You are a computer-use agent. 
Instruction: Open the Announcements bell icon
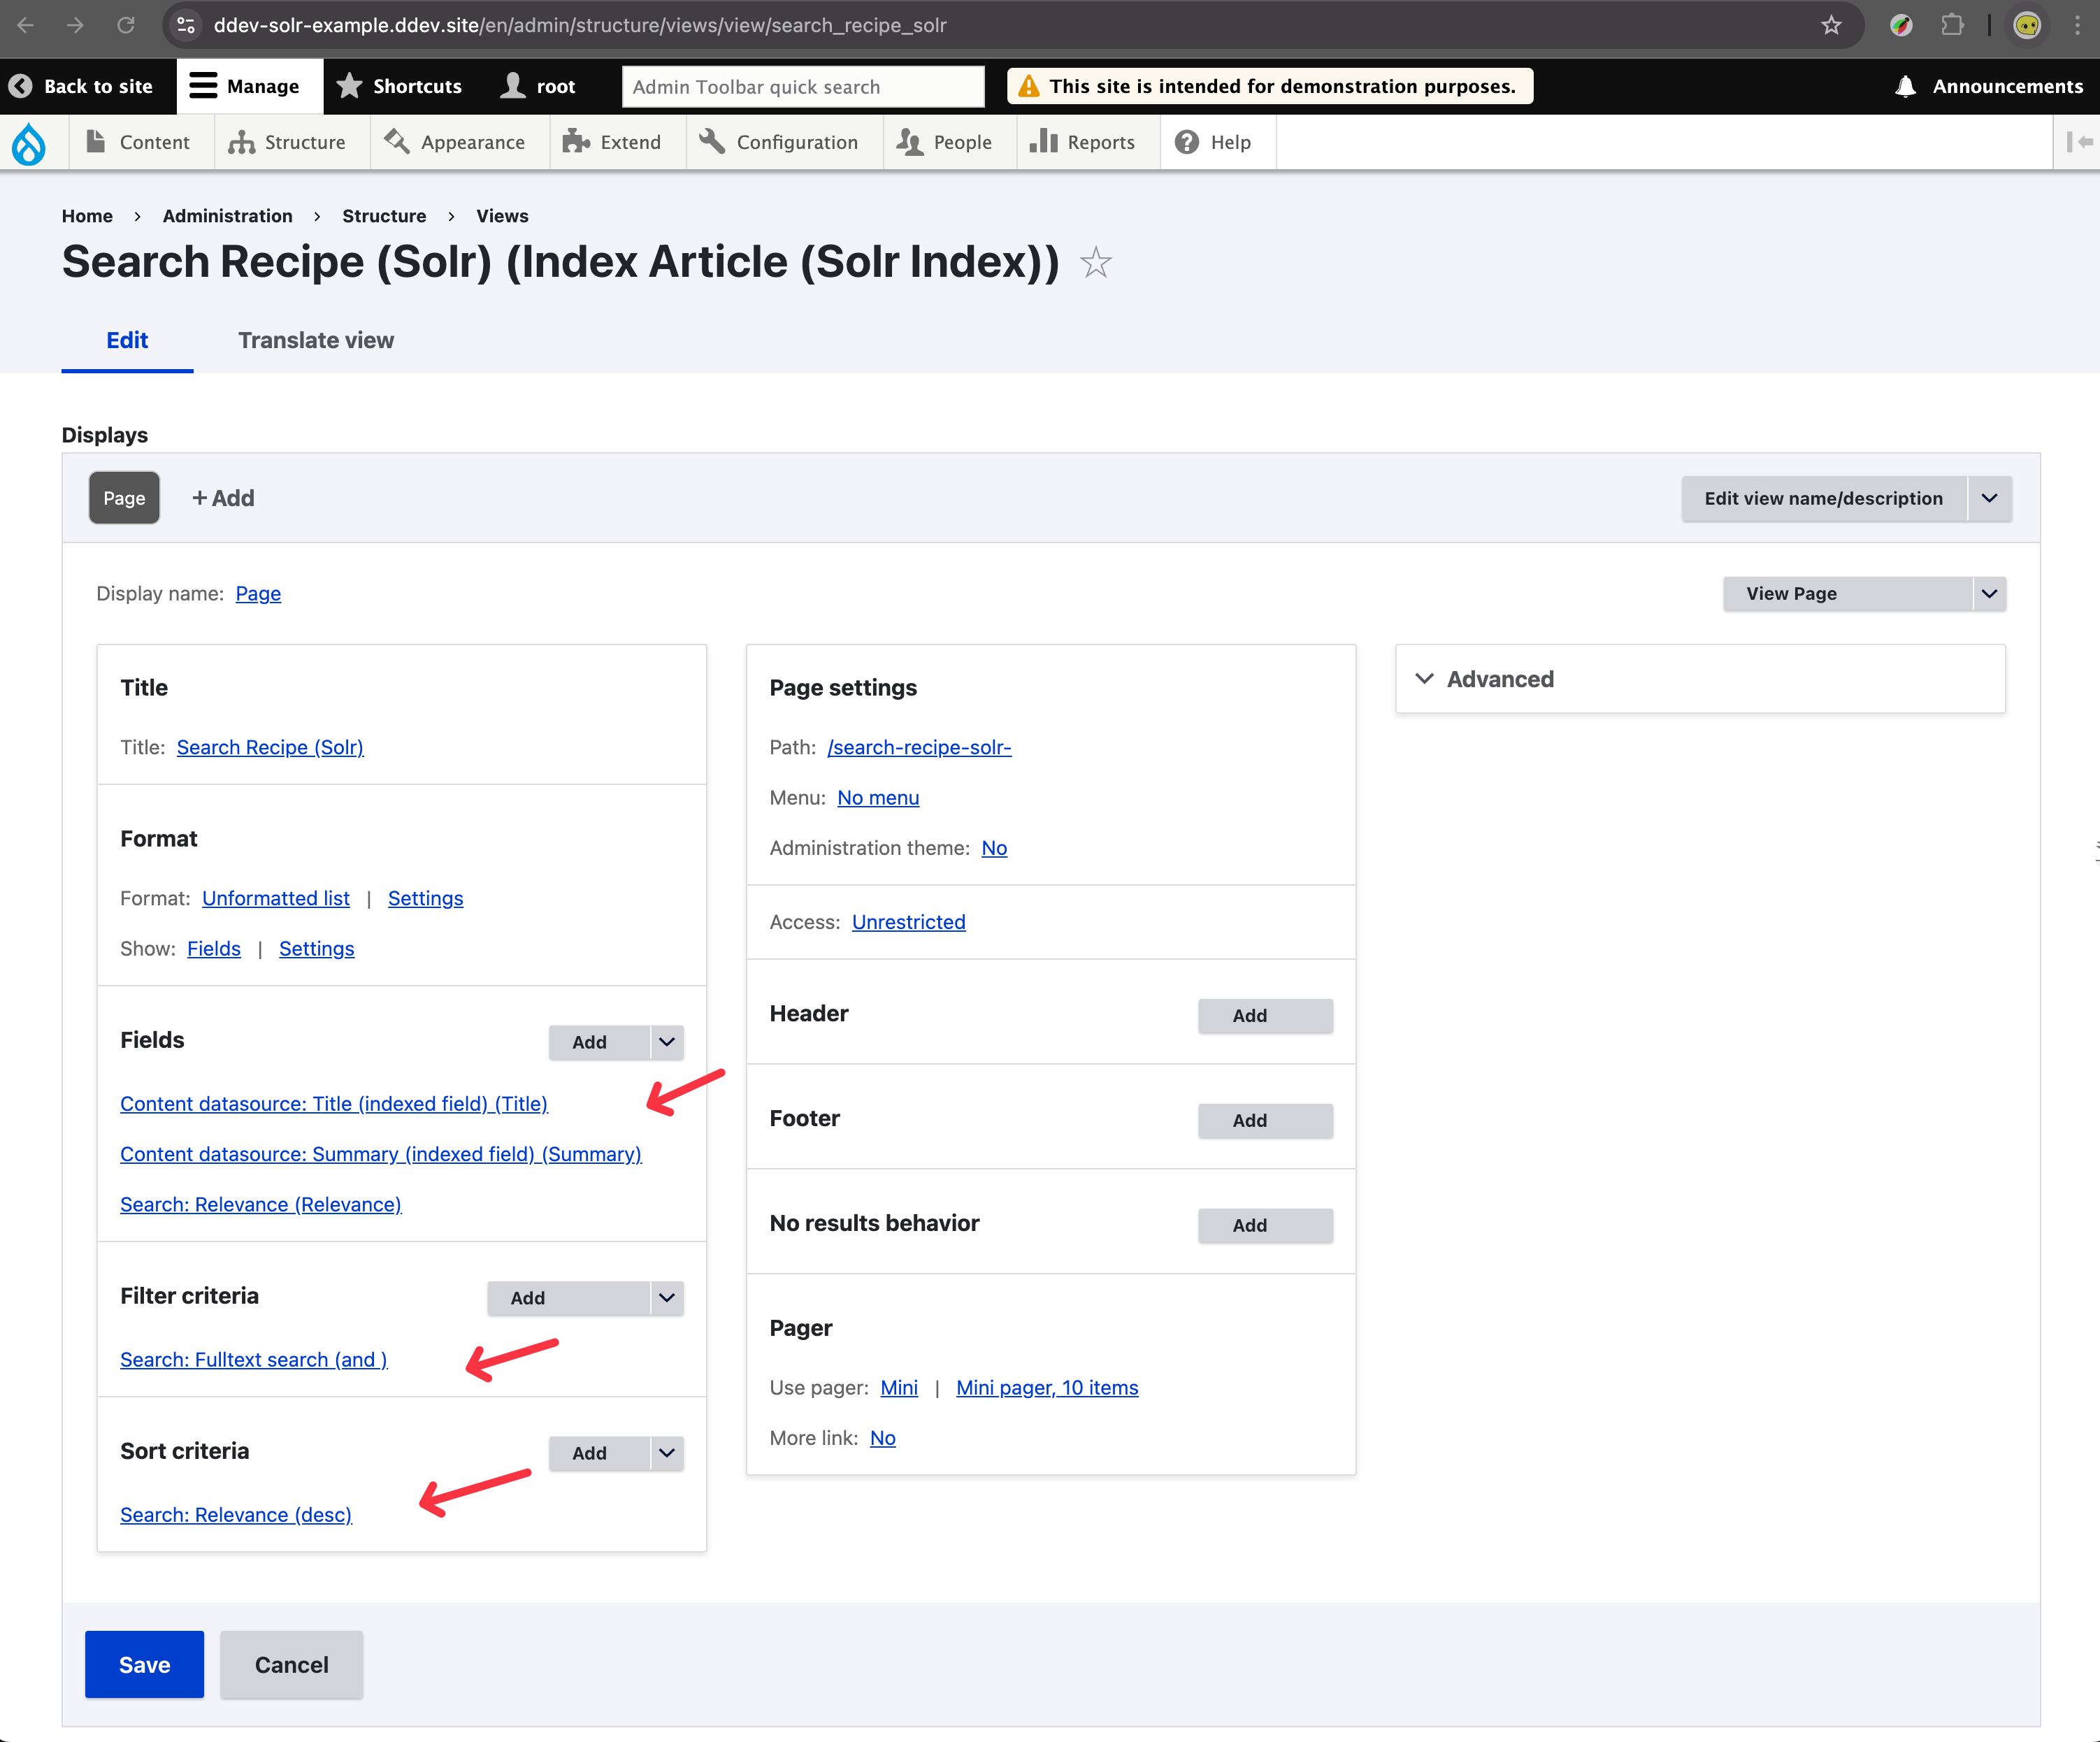coord(1906,87)
